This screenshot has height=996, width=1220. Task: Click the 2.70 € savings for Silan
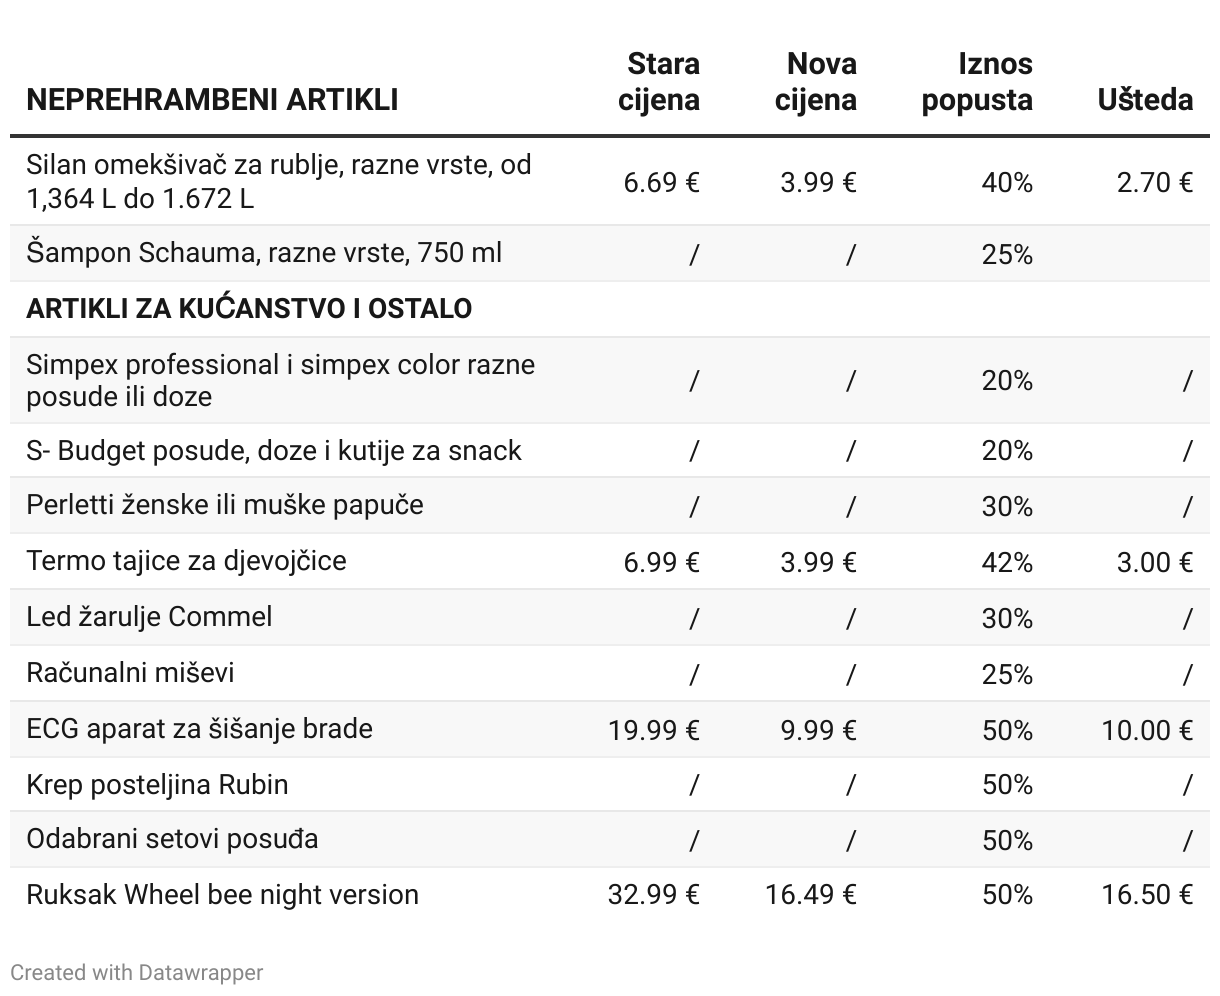coord(1155,183)
